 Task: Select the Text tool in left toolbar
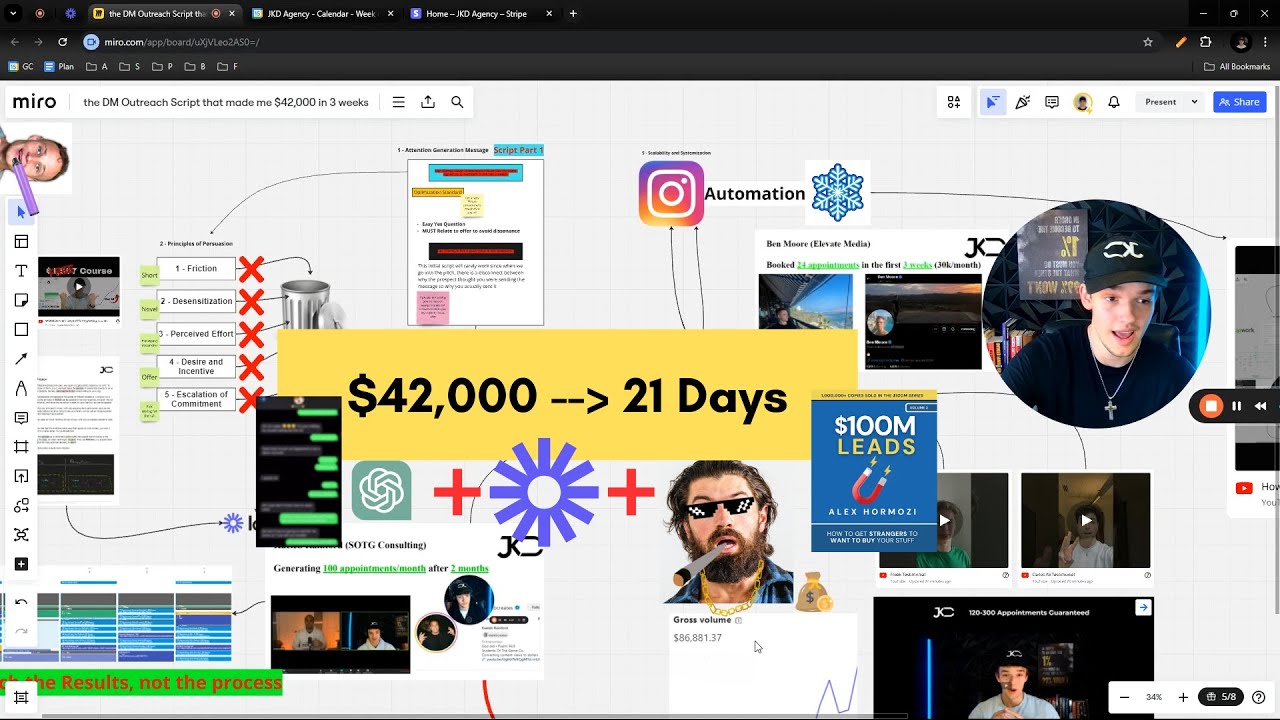(x=21, y=271)
